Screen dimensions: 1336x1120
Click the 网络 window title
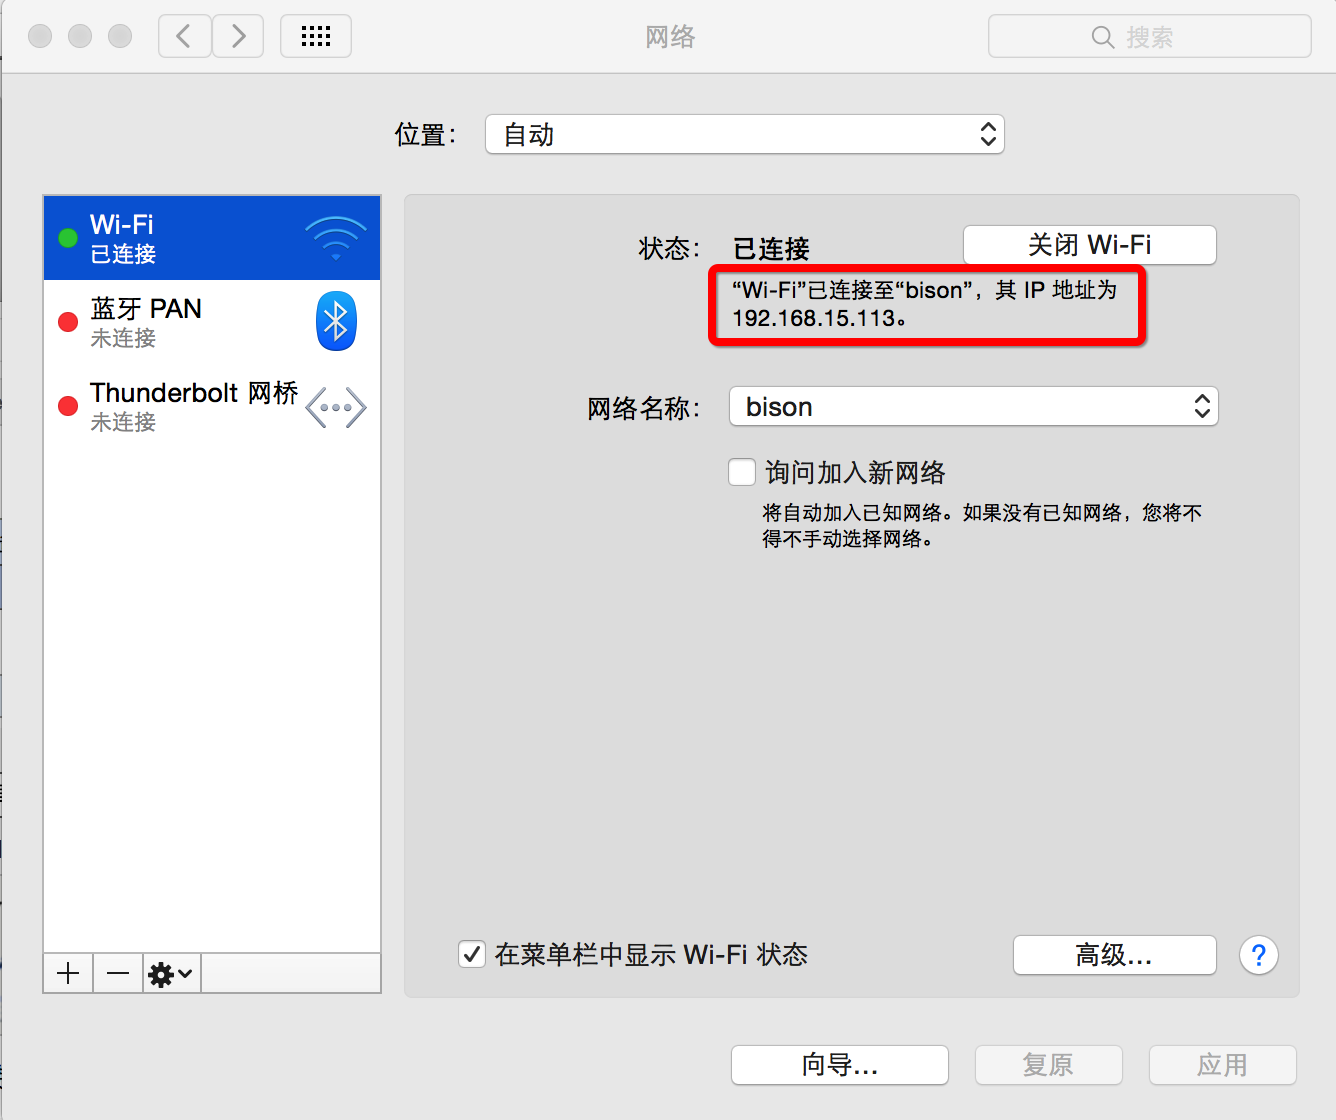tap(670, 37)
